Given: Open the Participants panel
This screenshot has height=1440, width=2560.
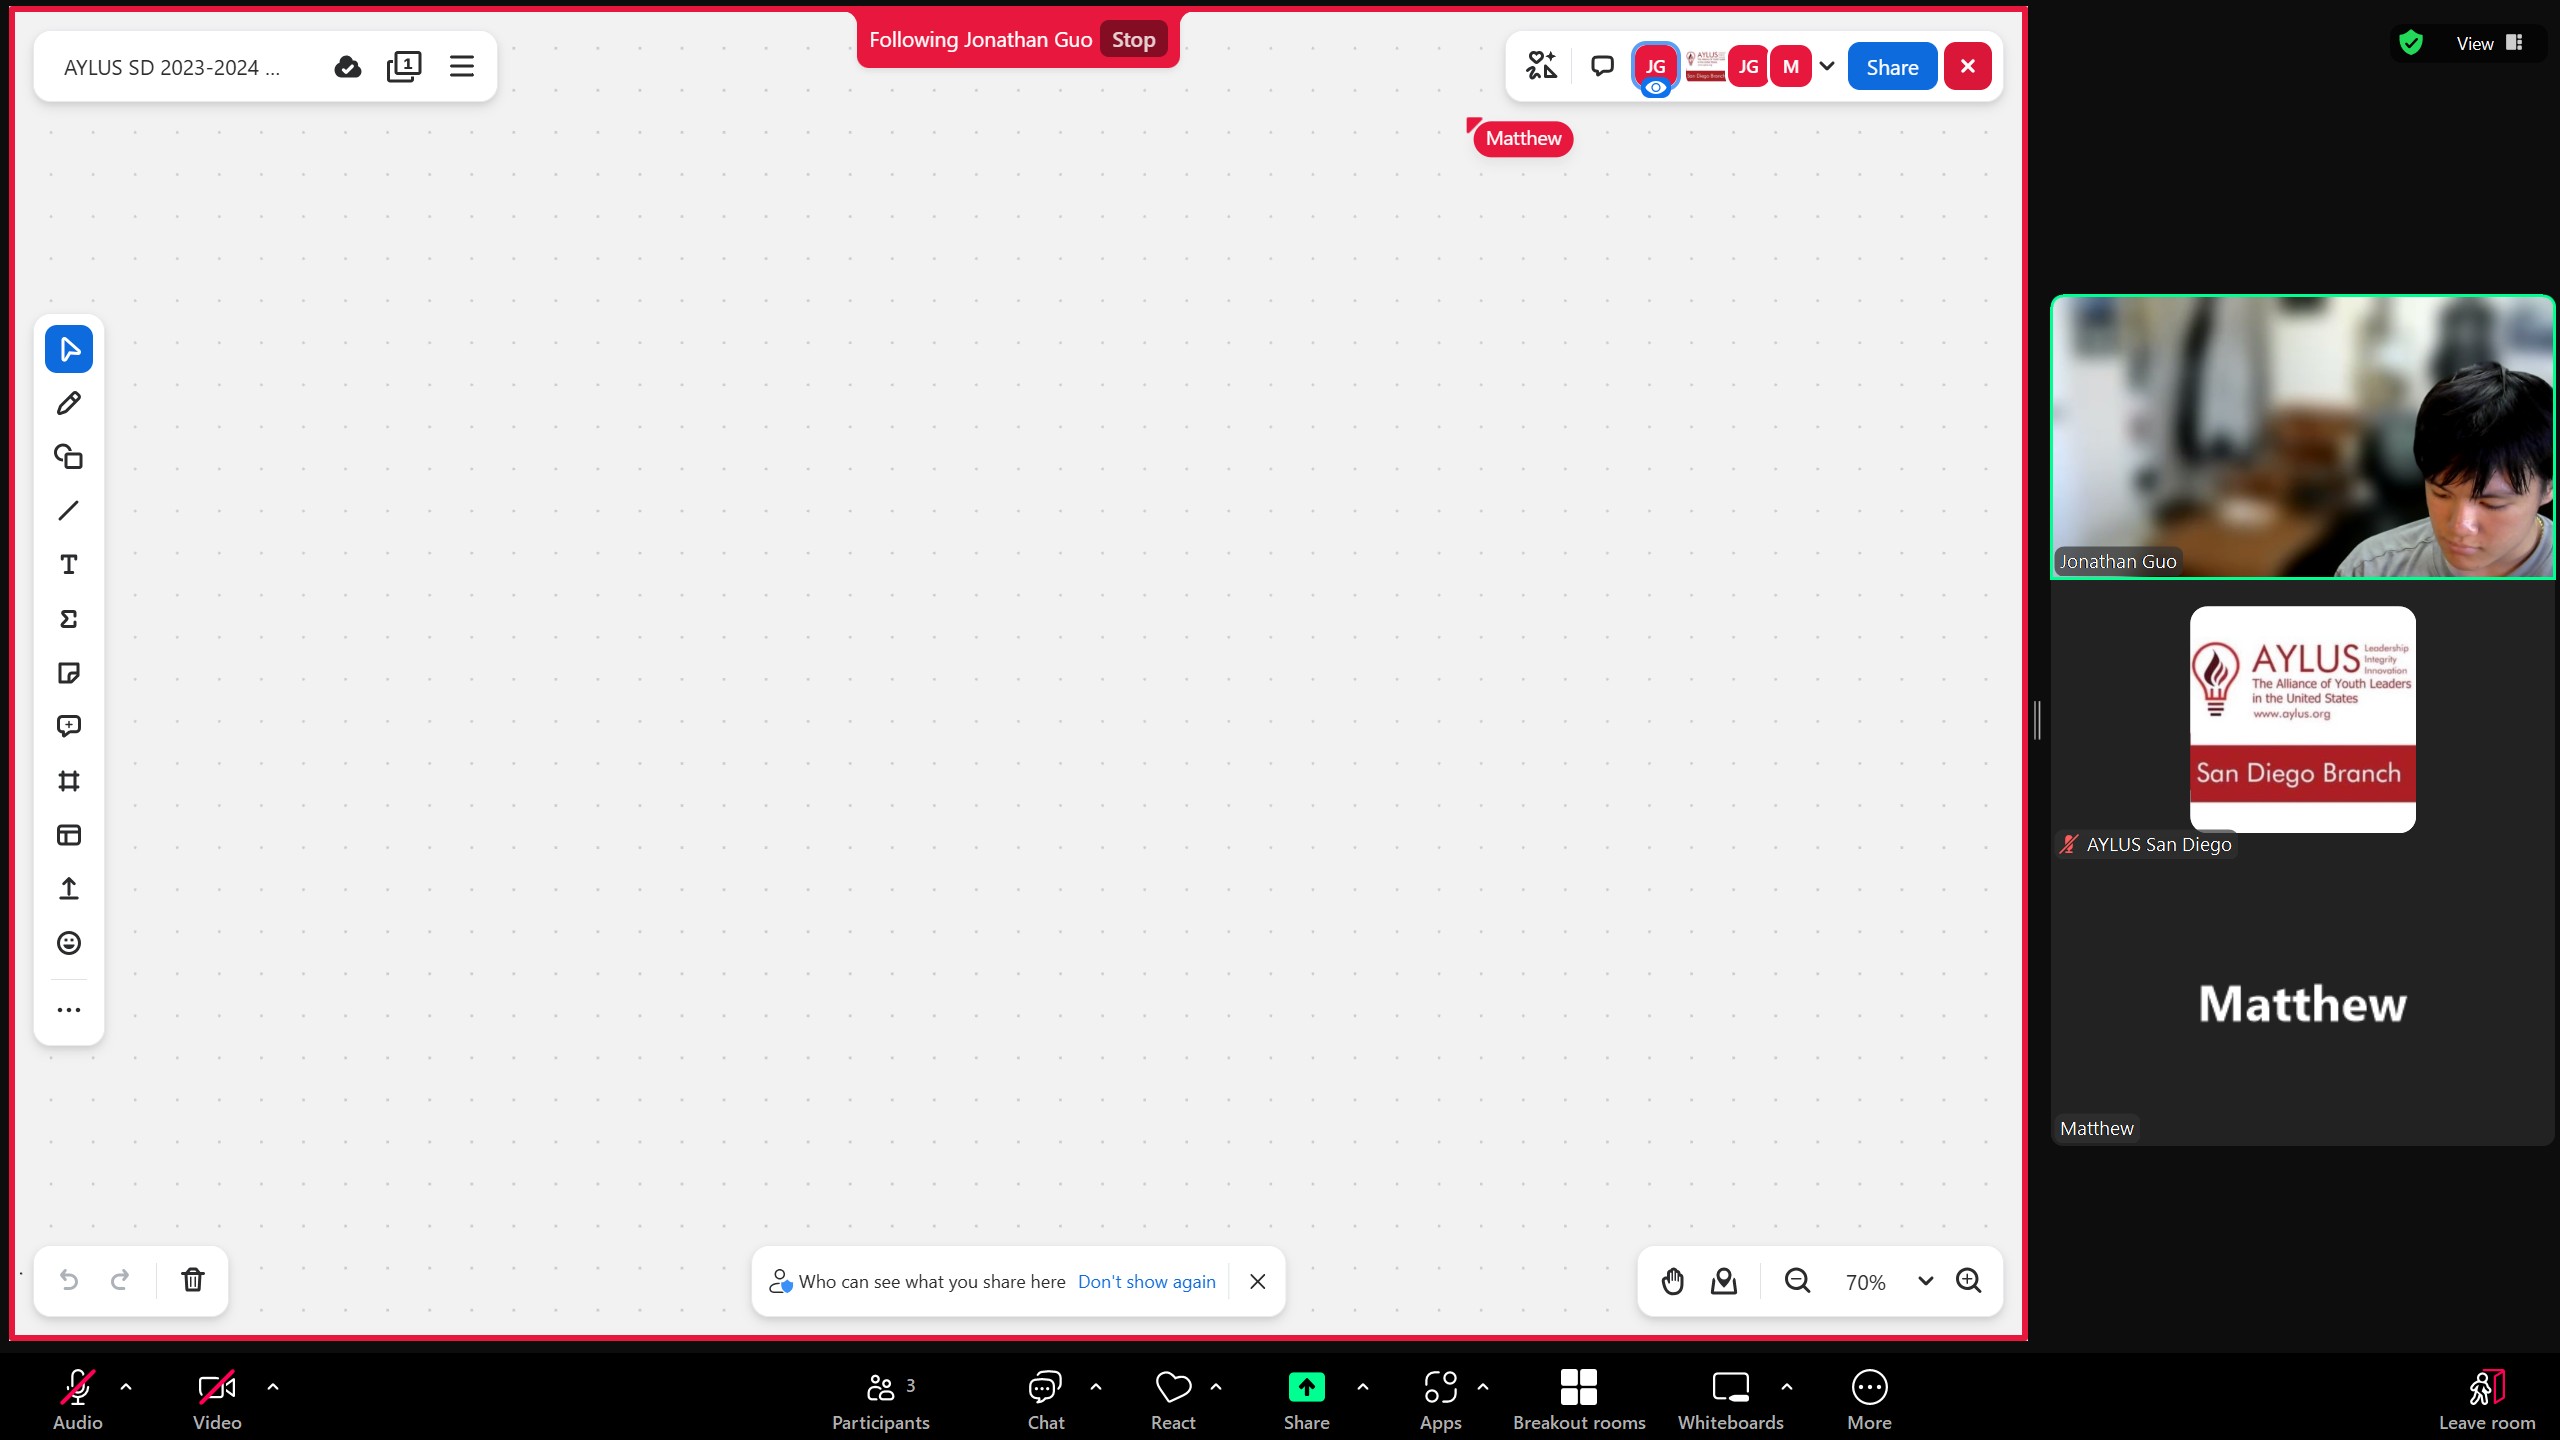Looking at the screenshot, I should (x=880, y=1397).
